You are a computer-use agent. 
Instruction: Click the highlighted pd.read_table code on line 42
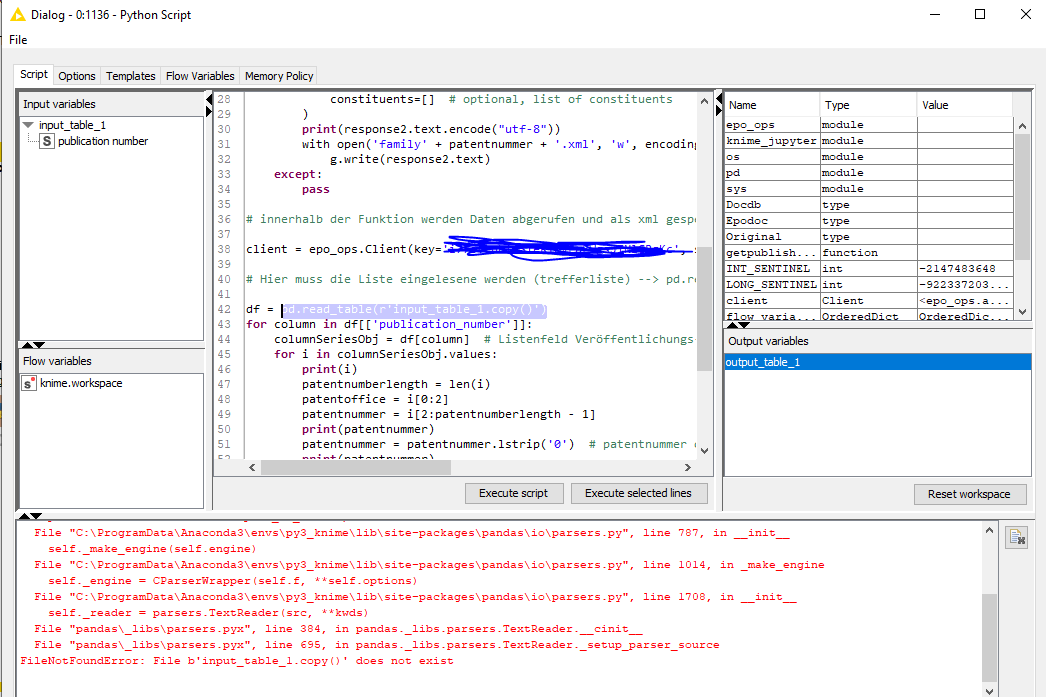tap(414, 309)
